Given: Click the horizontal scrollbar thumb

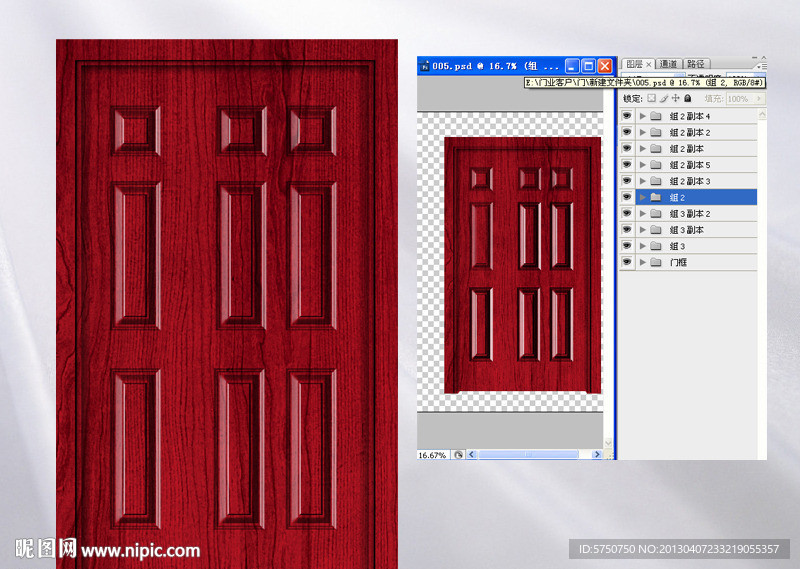Looking at the screenshot, I should pos(528,454).
